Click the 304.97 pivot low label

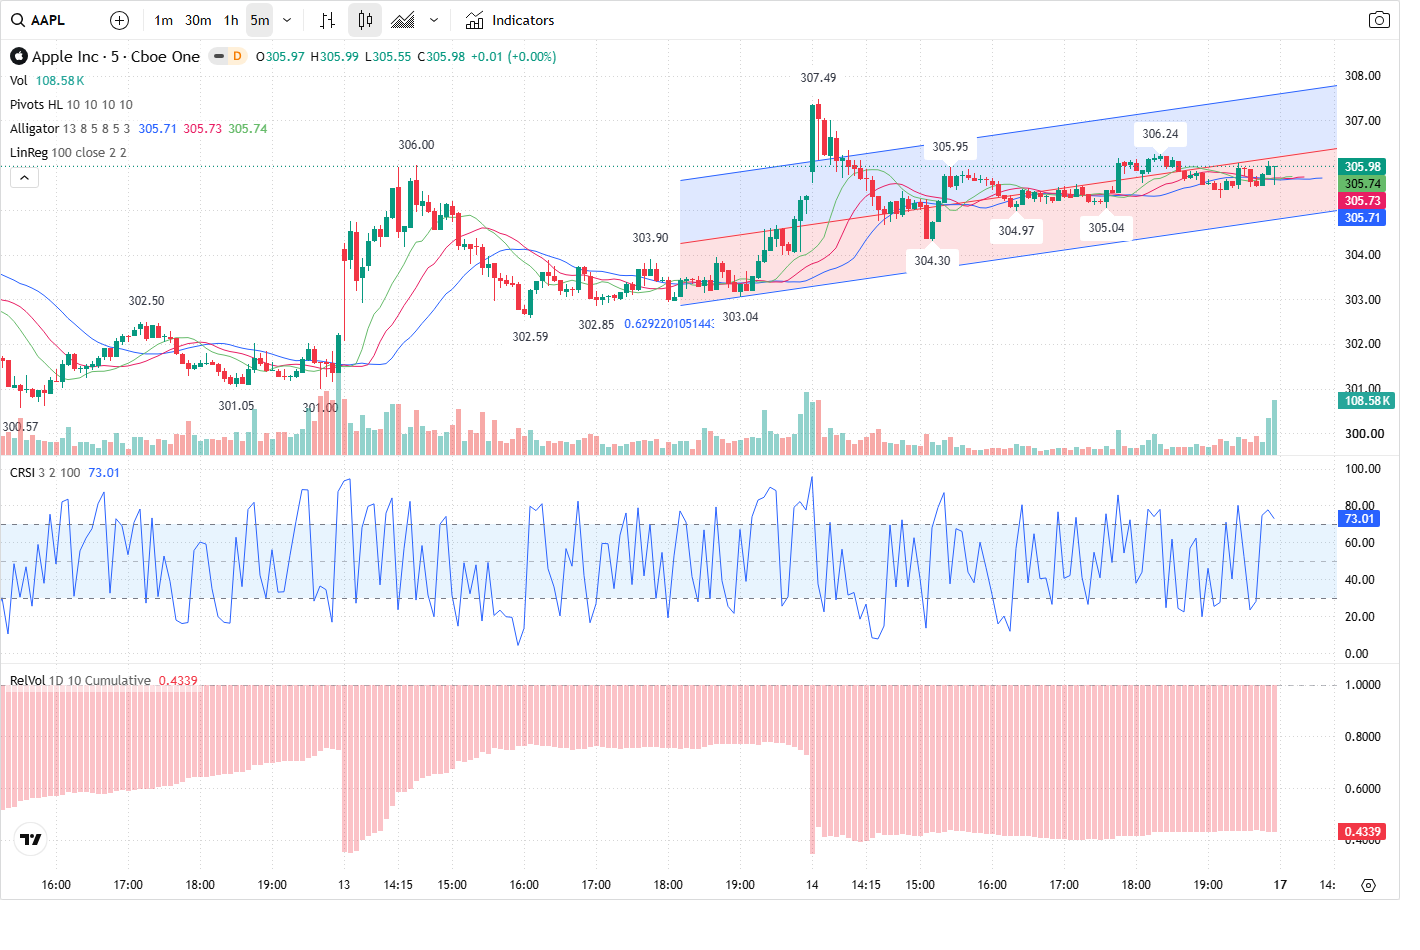[1016, 231]
